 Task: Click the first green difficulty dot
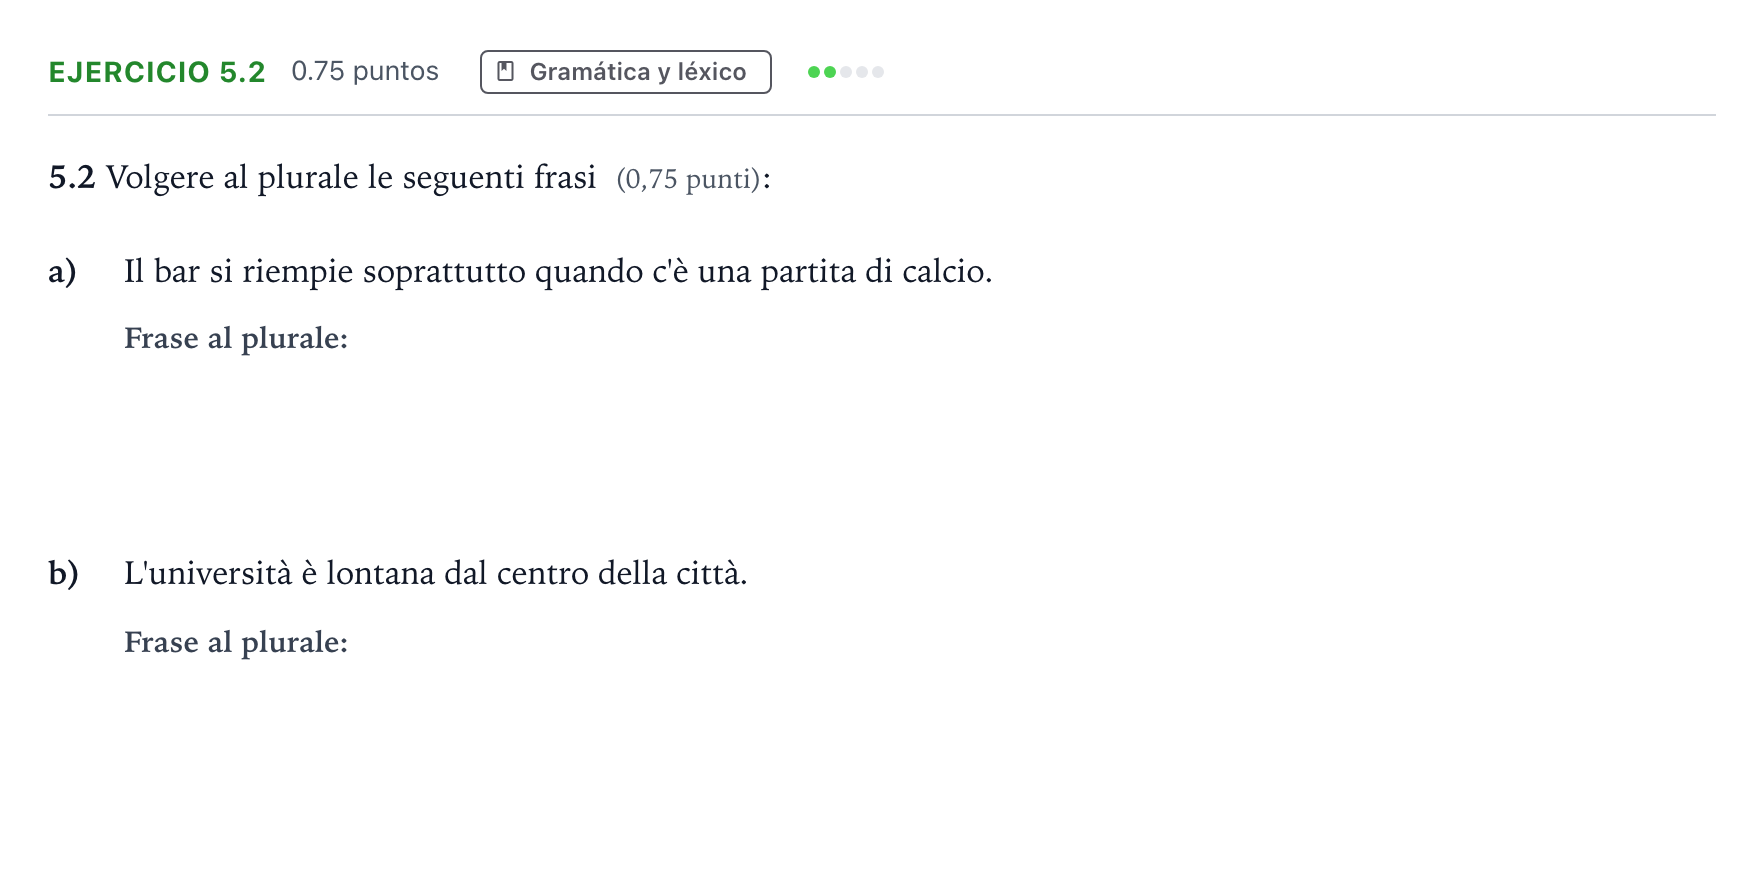[x=814, y=72]
